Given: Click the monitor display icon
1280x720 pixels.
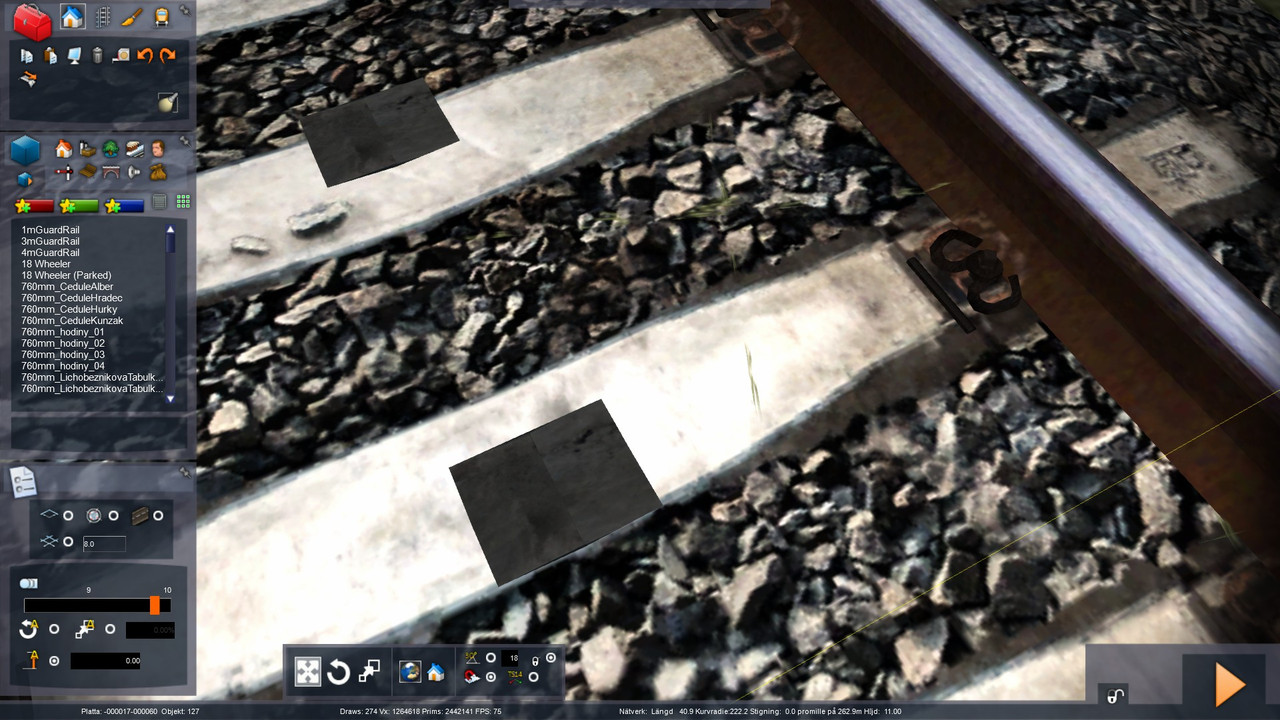Looking at the screenshot, I should 74,55.
